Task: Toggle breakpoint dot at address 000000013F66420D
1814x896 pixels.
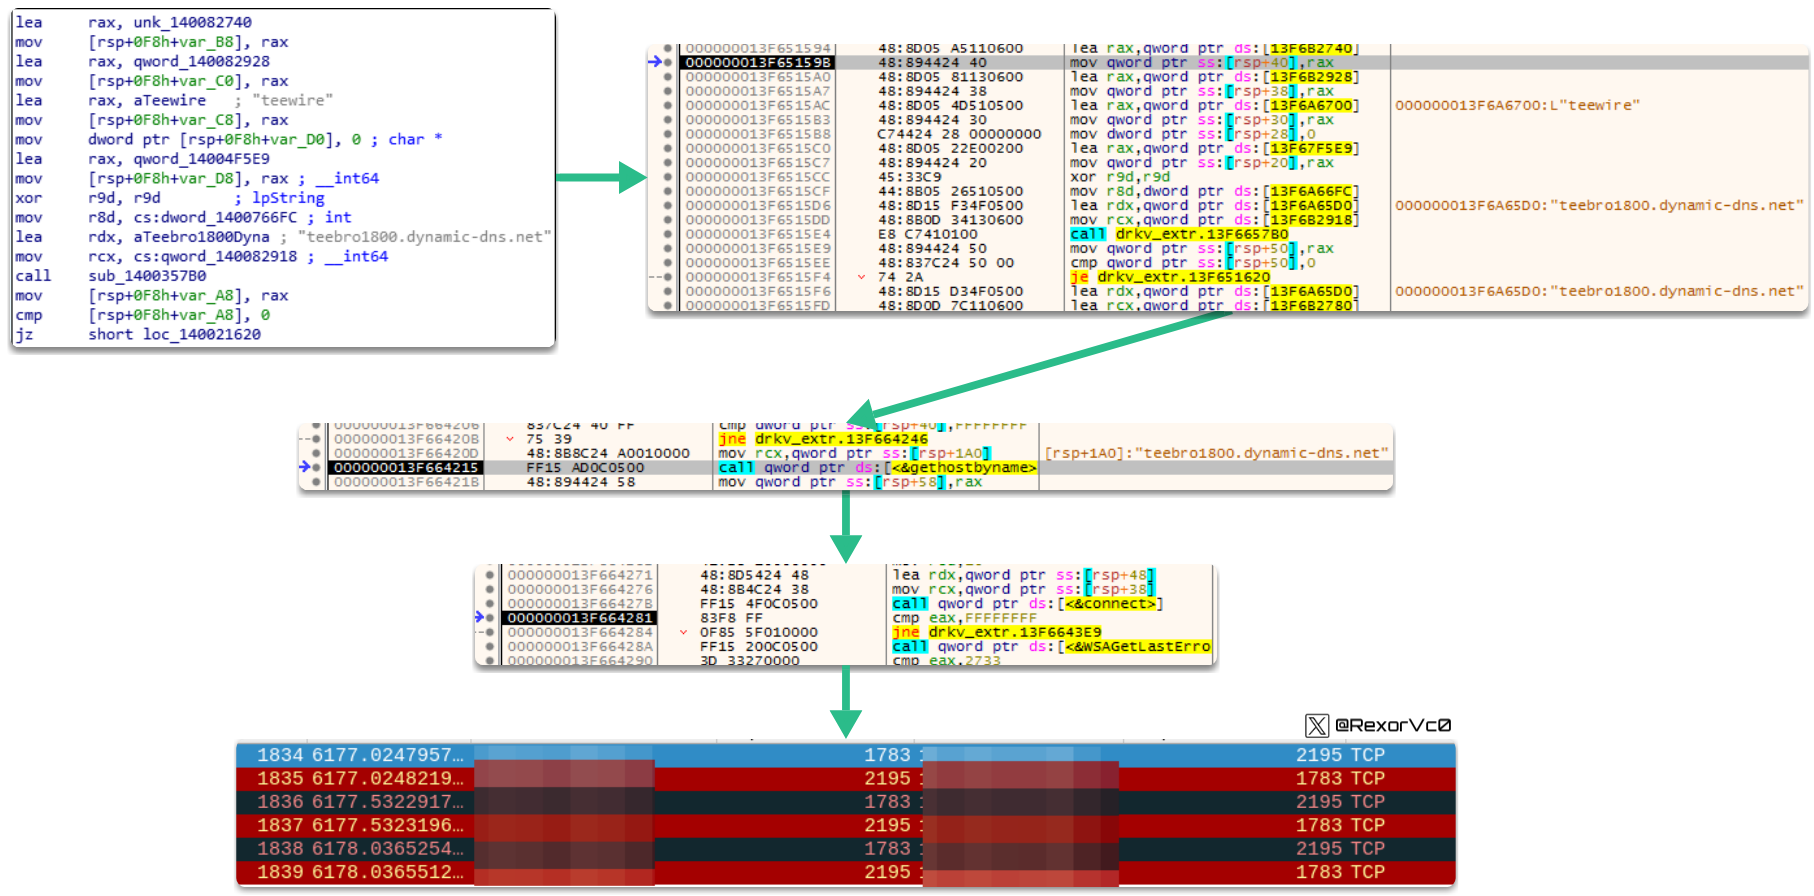Action: [x=317, y=453]
